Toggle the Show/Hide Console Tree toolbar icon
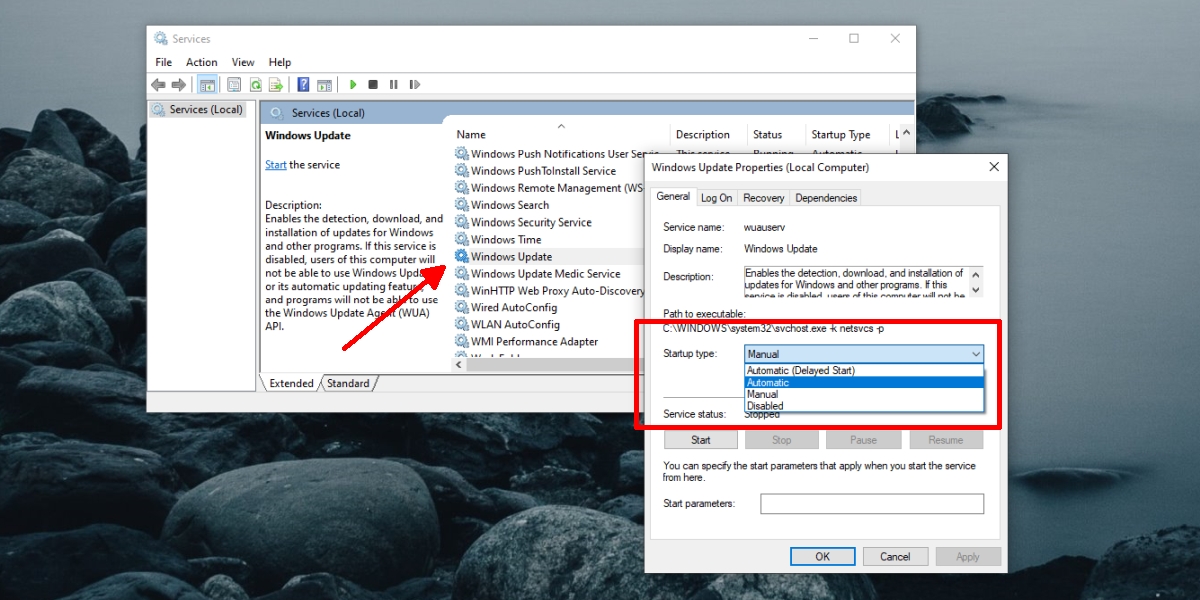Viewport: 1200px width, 600px height. tap(207, 85)
